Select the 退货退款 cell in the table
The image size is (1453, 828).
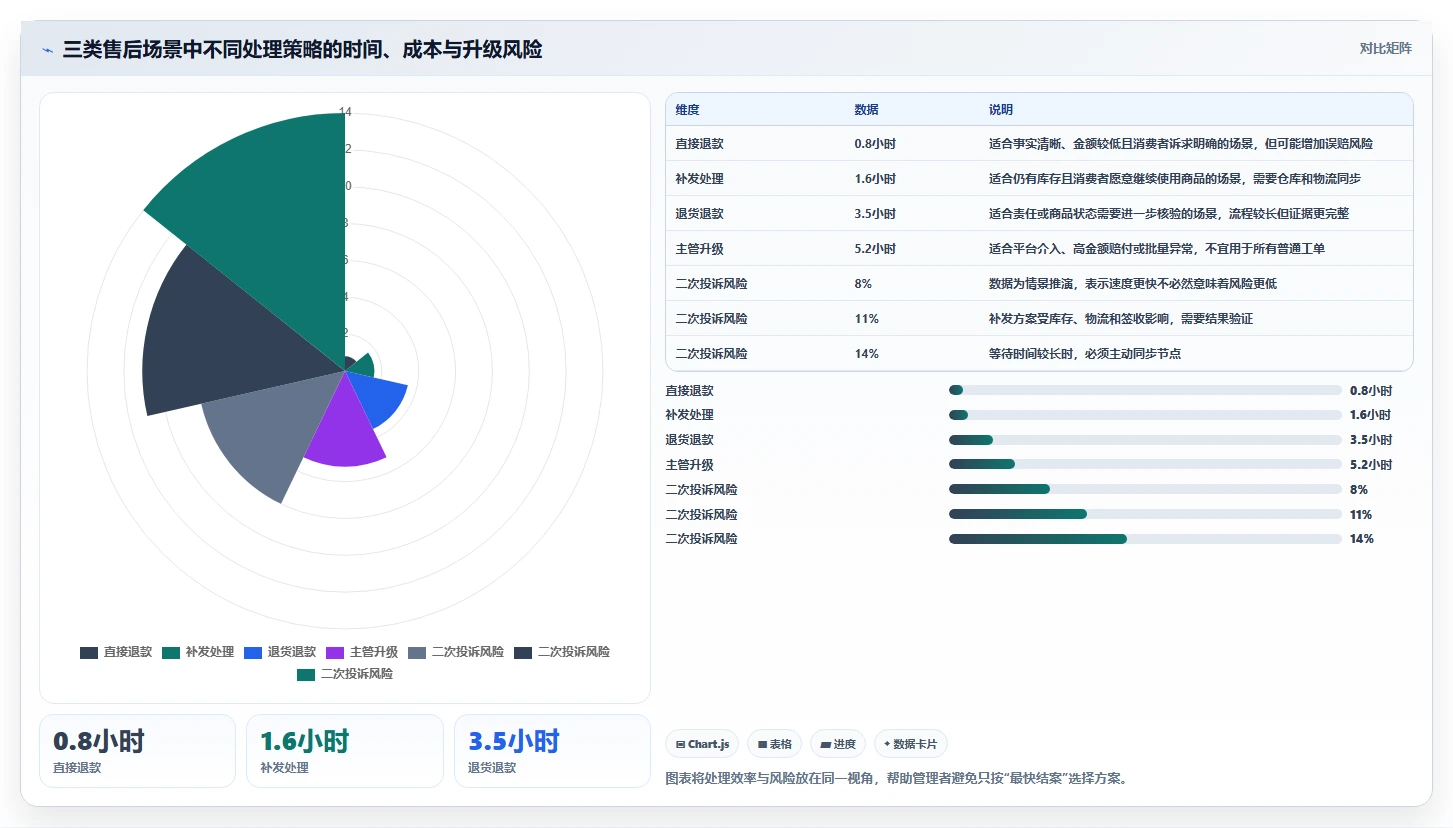pyautogui.click(x=699, y=213)
